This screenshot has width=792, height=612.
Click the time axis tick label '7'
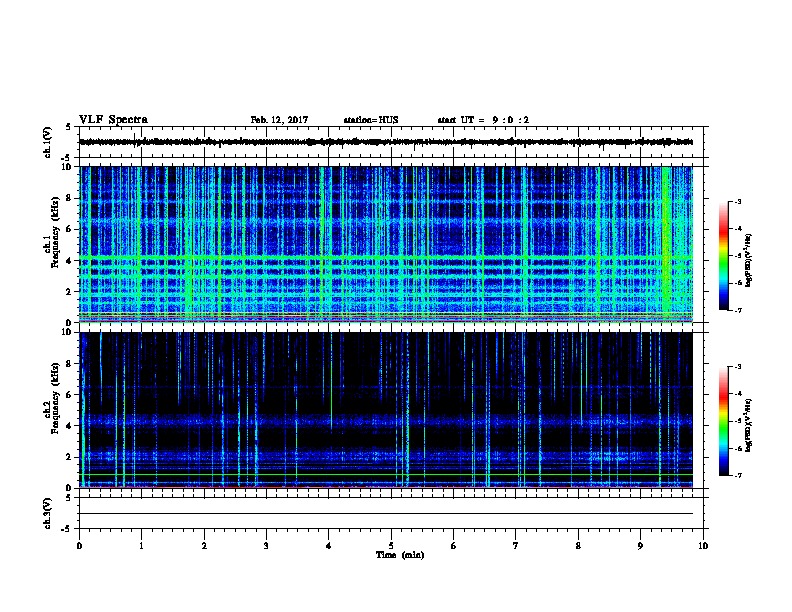(516, 546)
